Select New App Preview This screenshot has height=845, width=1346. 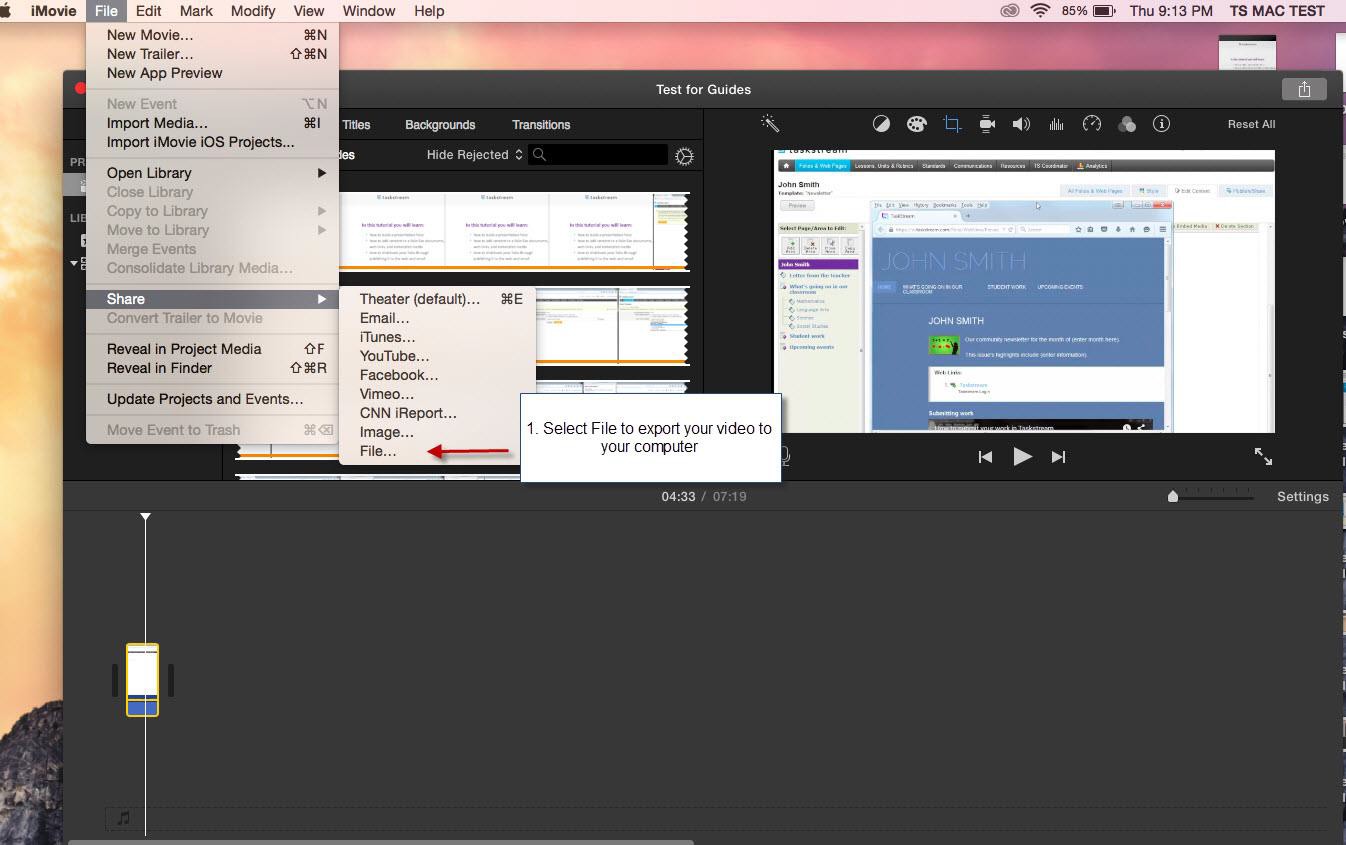pos(212,73)
